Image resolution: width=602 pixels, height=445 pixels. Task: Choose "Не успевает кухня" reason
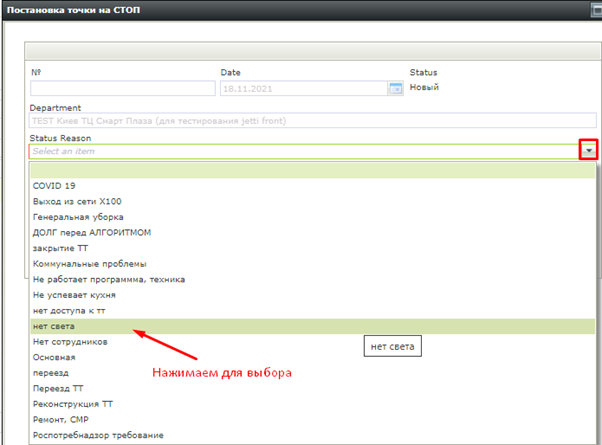pyautogui.click(x=313, y=295)
